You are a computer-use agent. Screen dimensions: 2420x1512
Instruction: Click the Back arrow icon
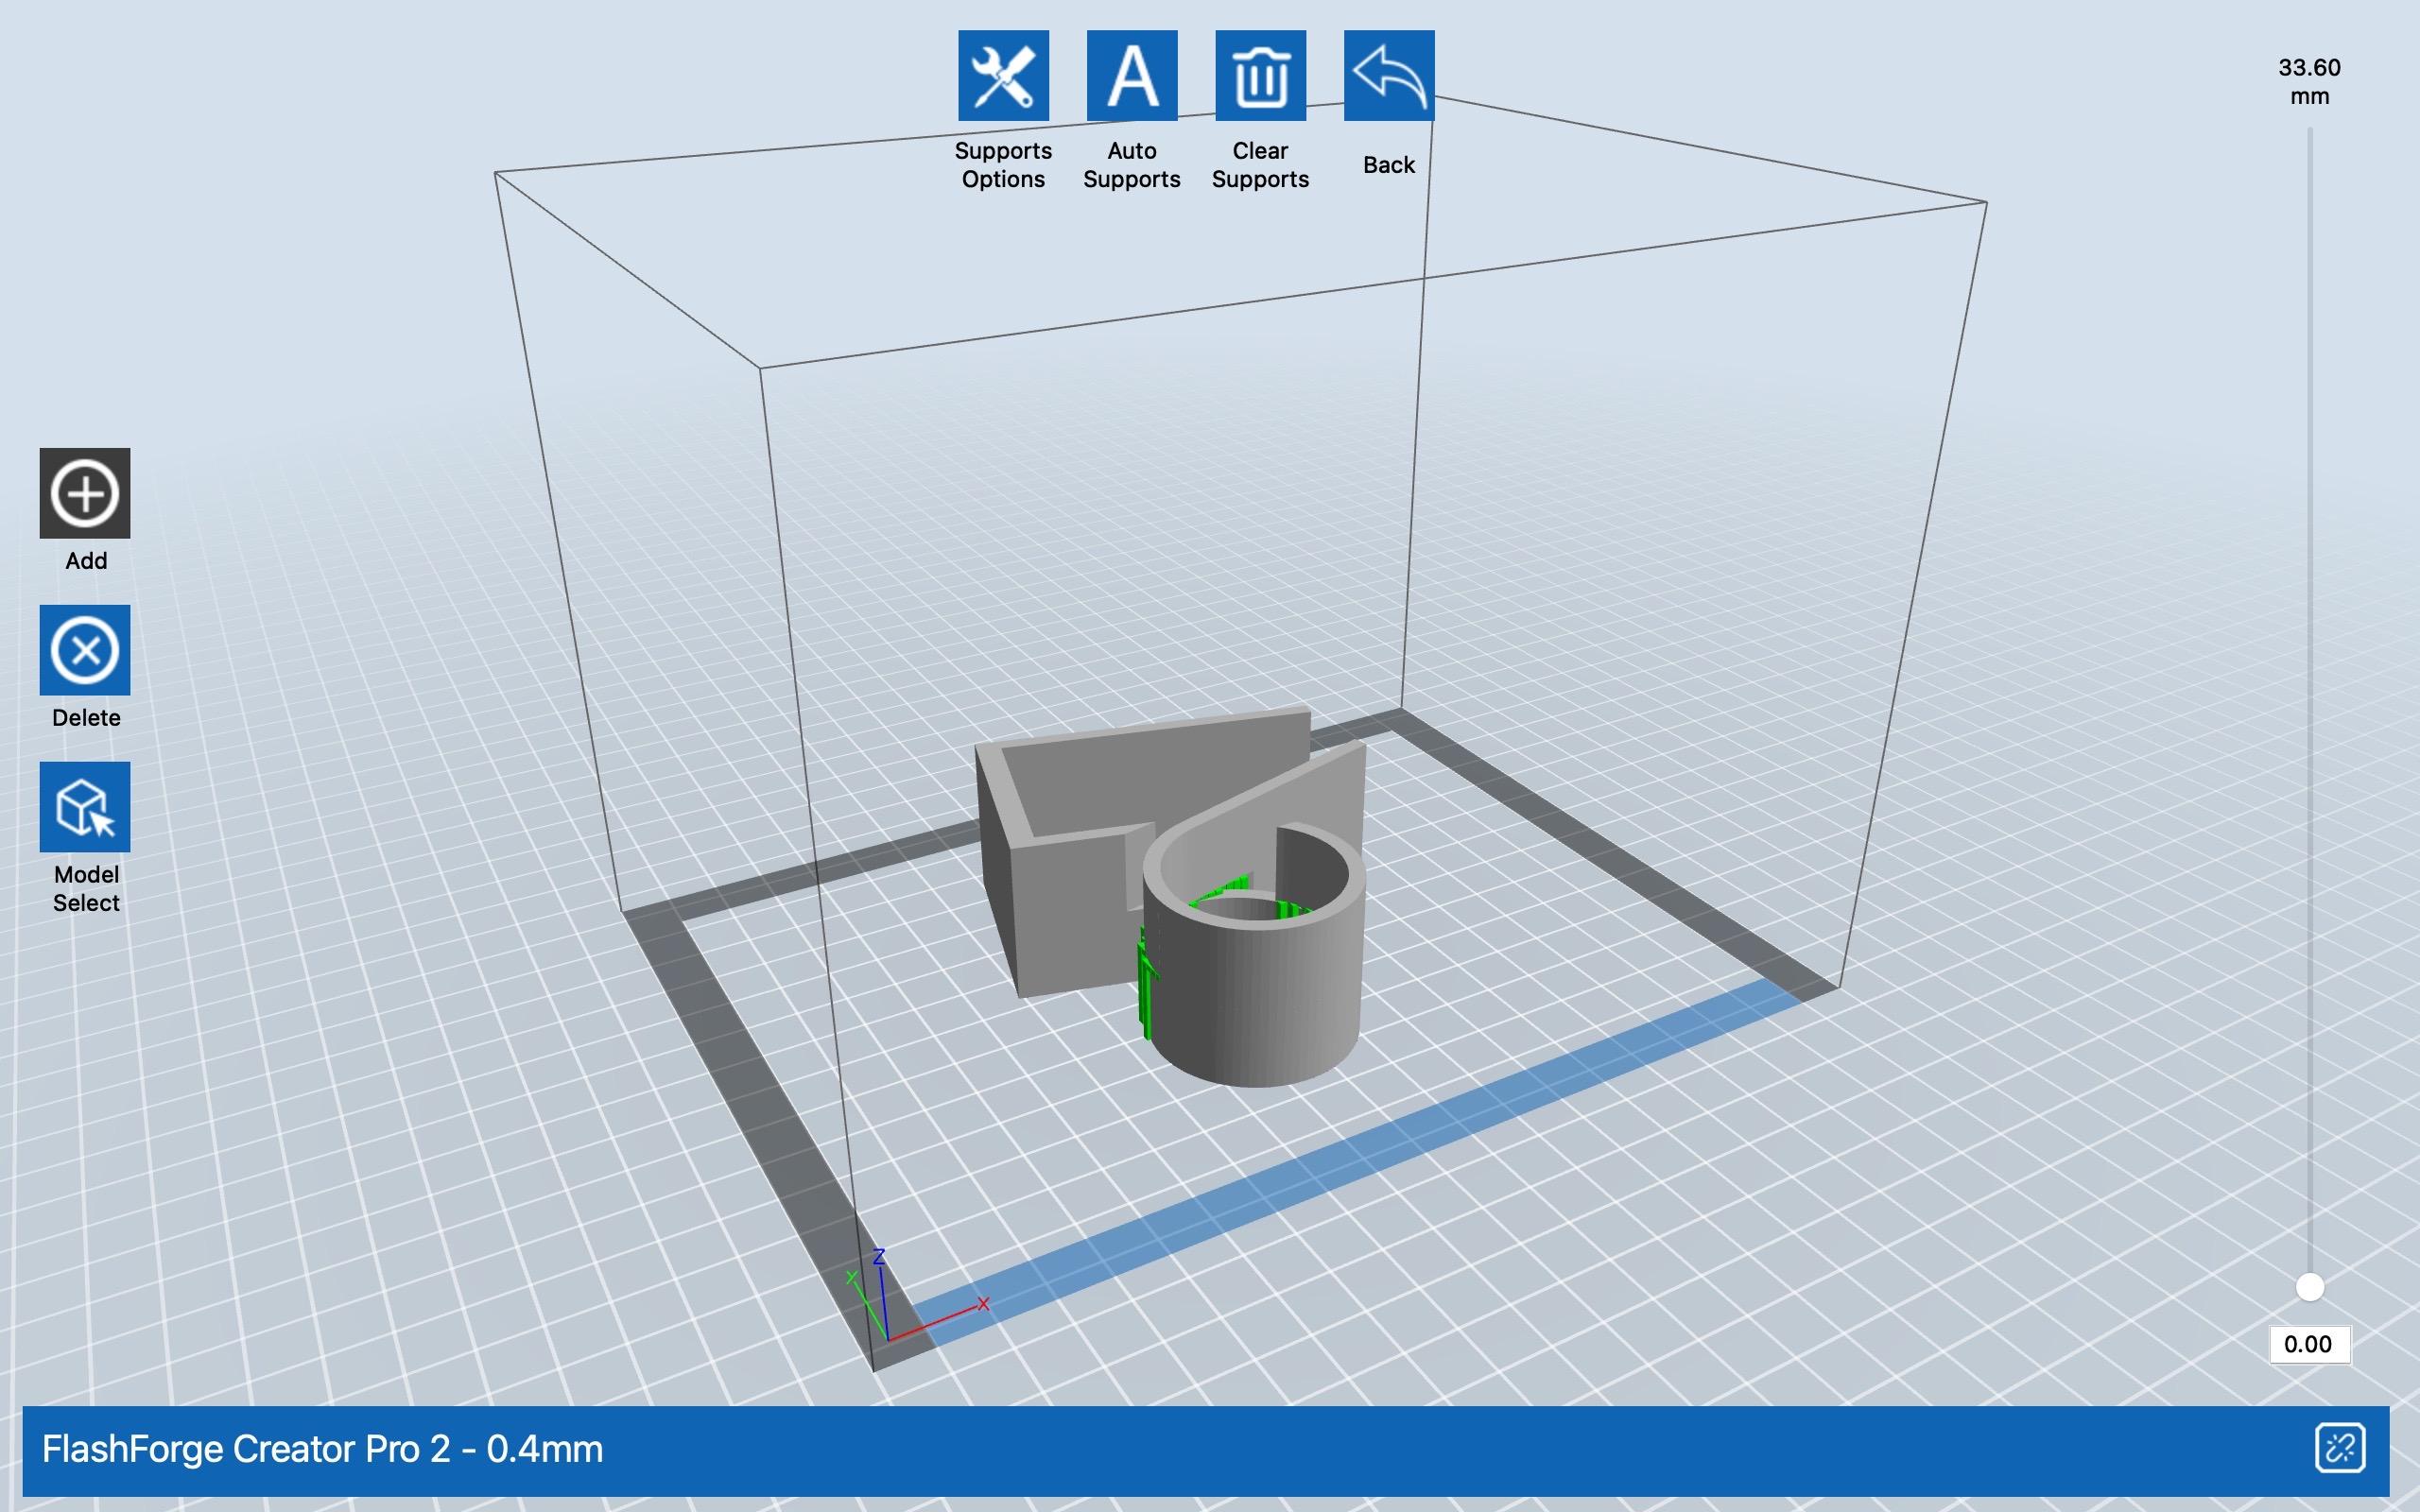click(x=1388, y=75)
